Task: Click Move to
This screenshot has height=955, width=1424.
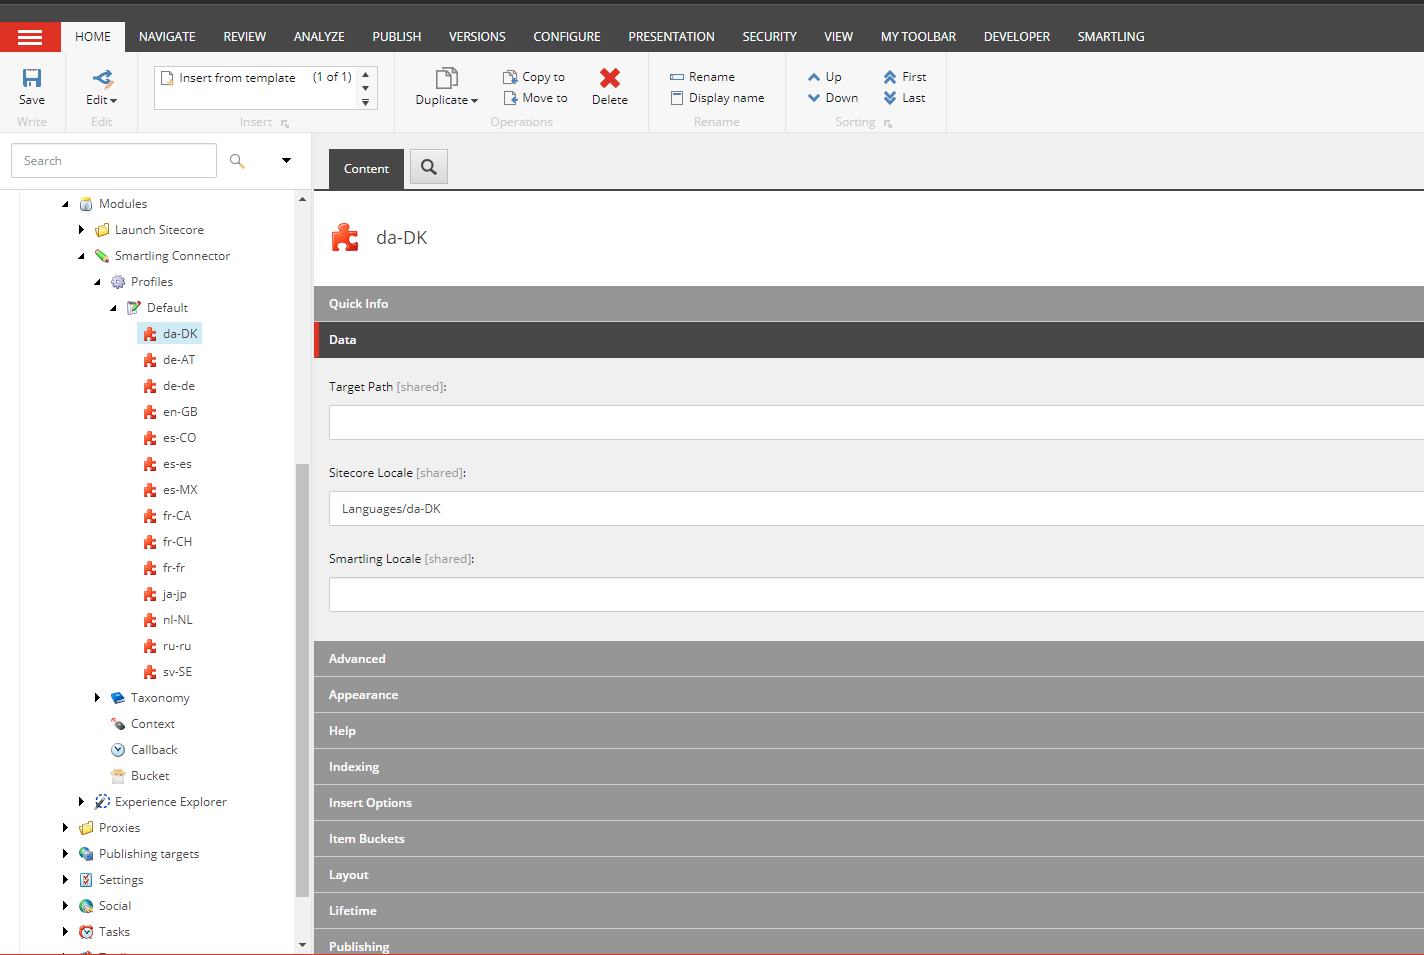Action: 535,98
